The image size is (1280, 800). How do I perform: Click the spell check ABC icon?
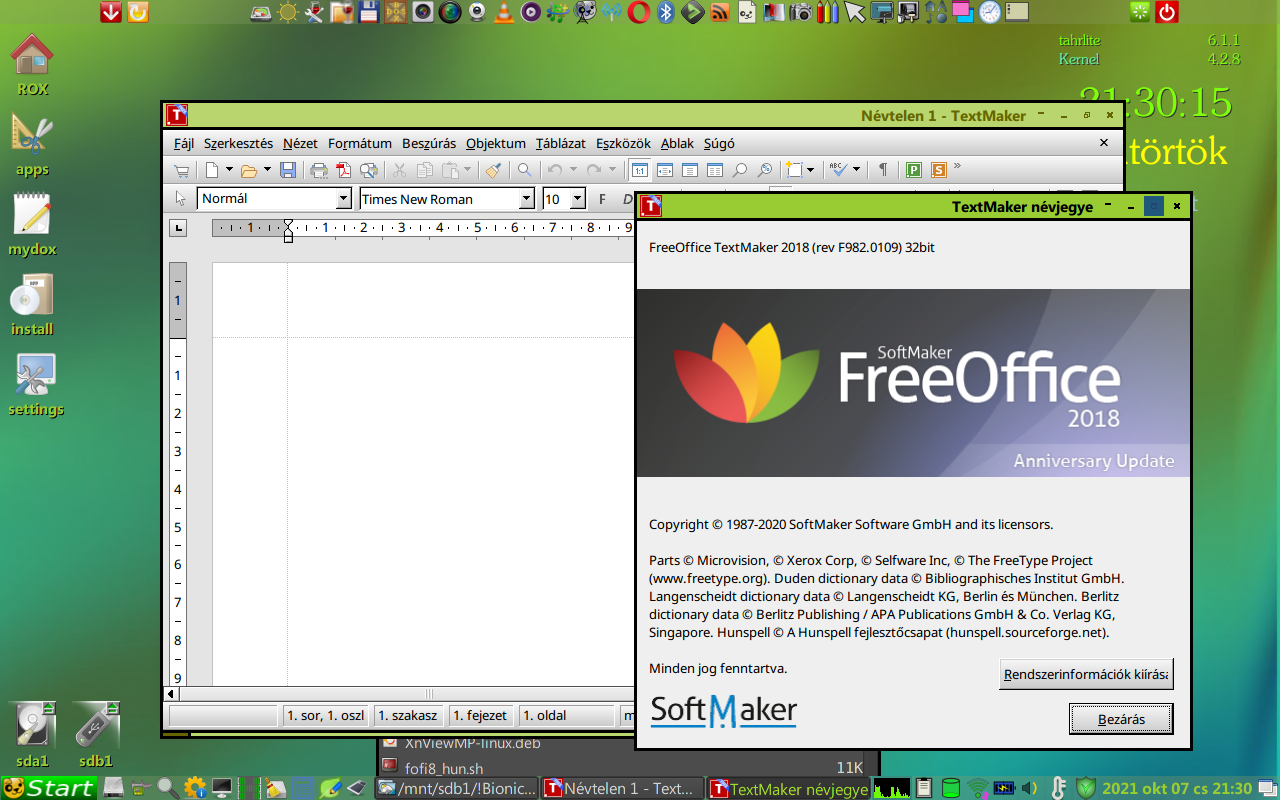coord(840,170)
